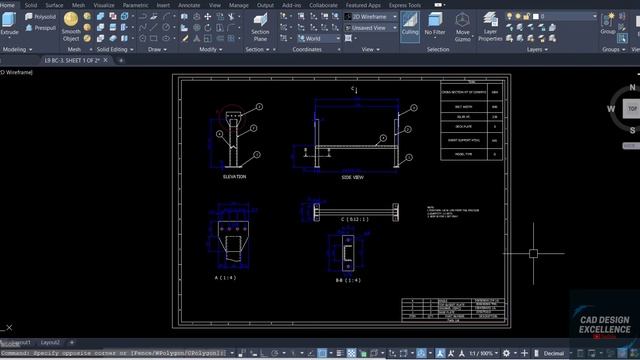
Task: Select the Trim scissors tool
Action: [x=231, y=17]
